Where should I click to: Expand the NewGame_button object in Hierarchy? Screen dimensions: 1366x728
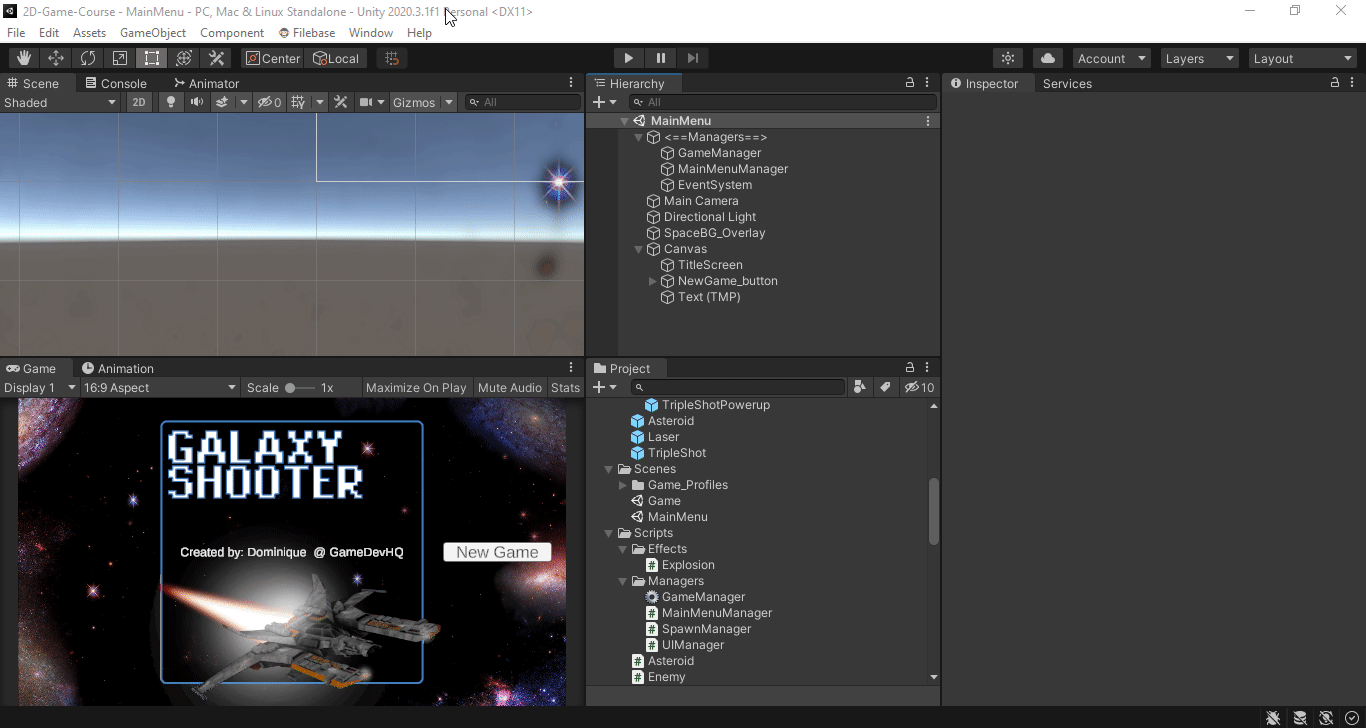653,281
